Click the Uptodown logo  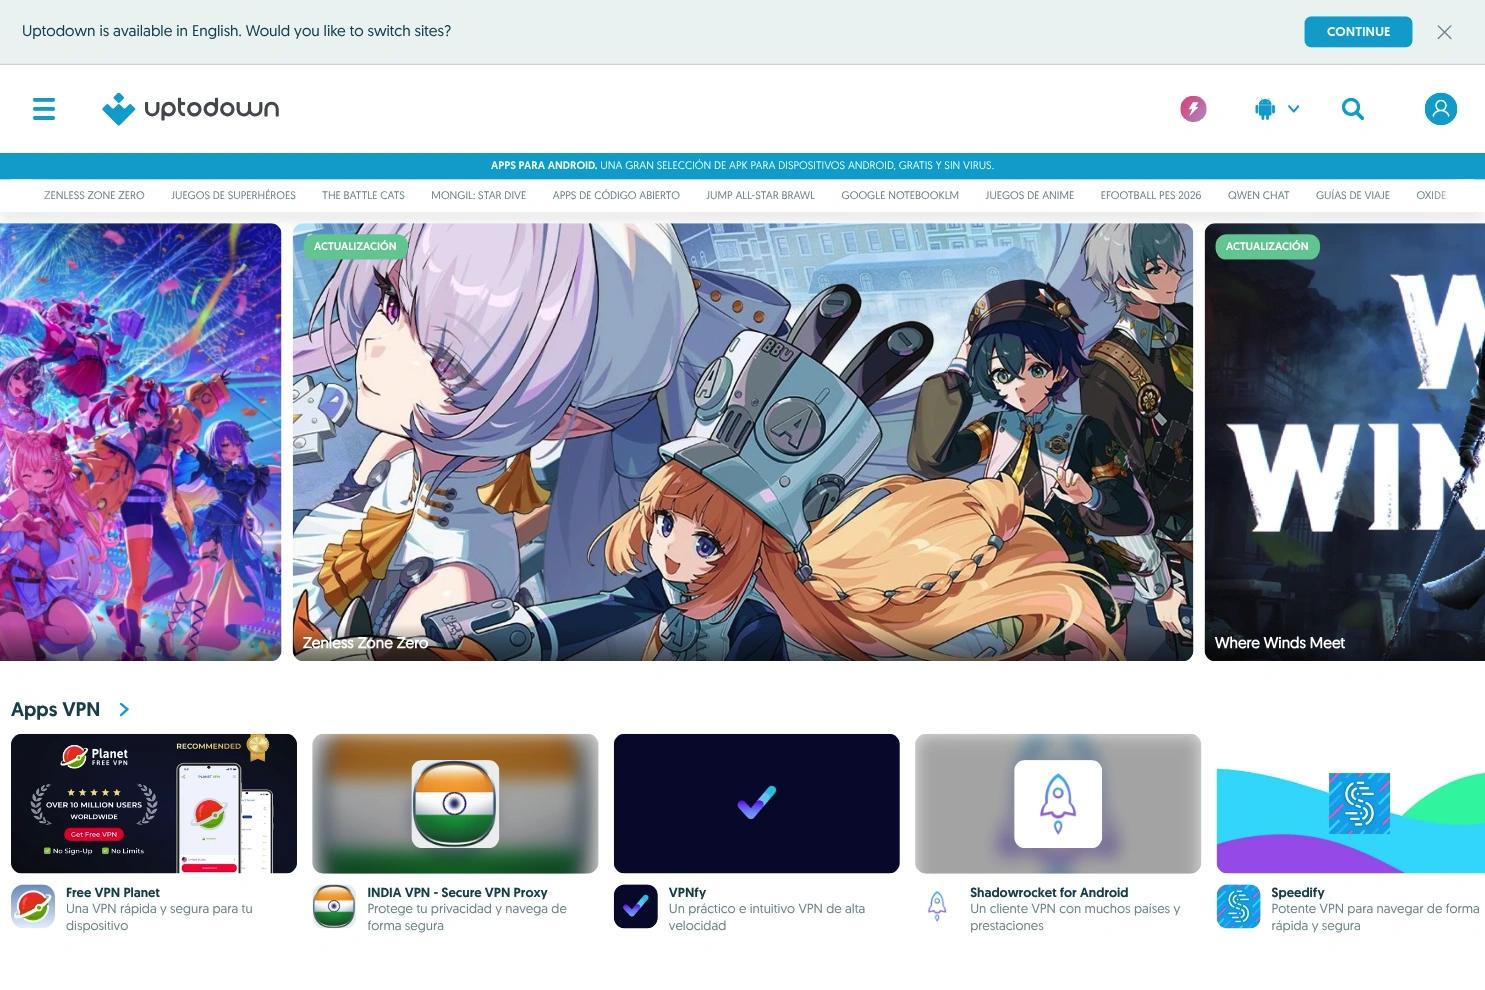tap(191, 109)
